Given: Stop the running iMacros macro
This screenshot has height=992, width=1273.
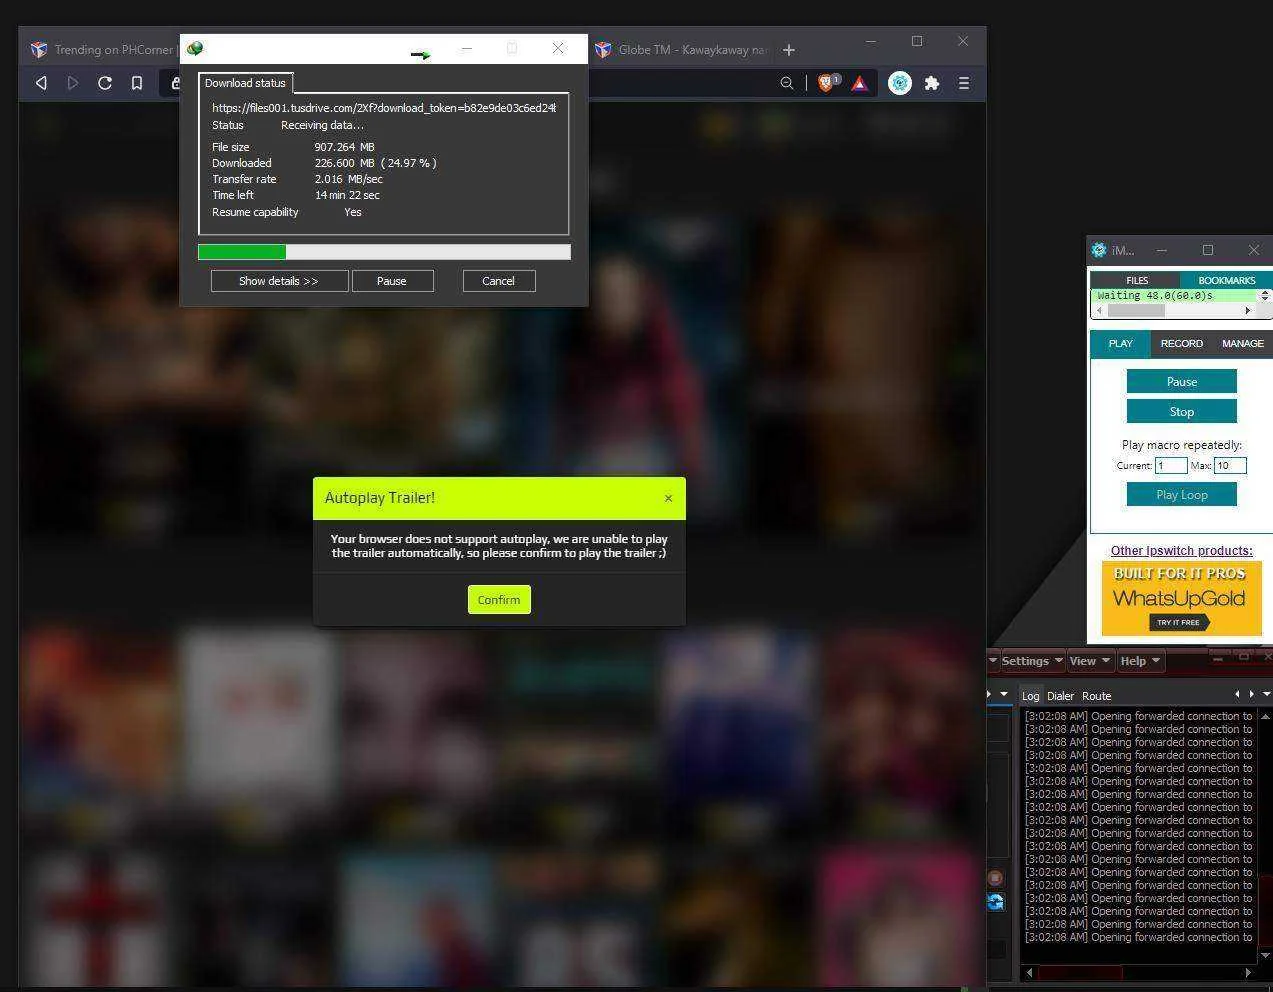Looking at the screenshot, I should click(1181, 412).
